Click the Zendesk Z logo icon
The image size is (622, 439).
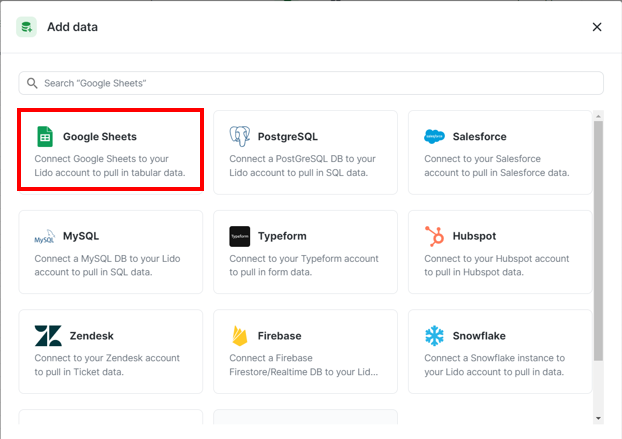(48, 336)
